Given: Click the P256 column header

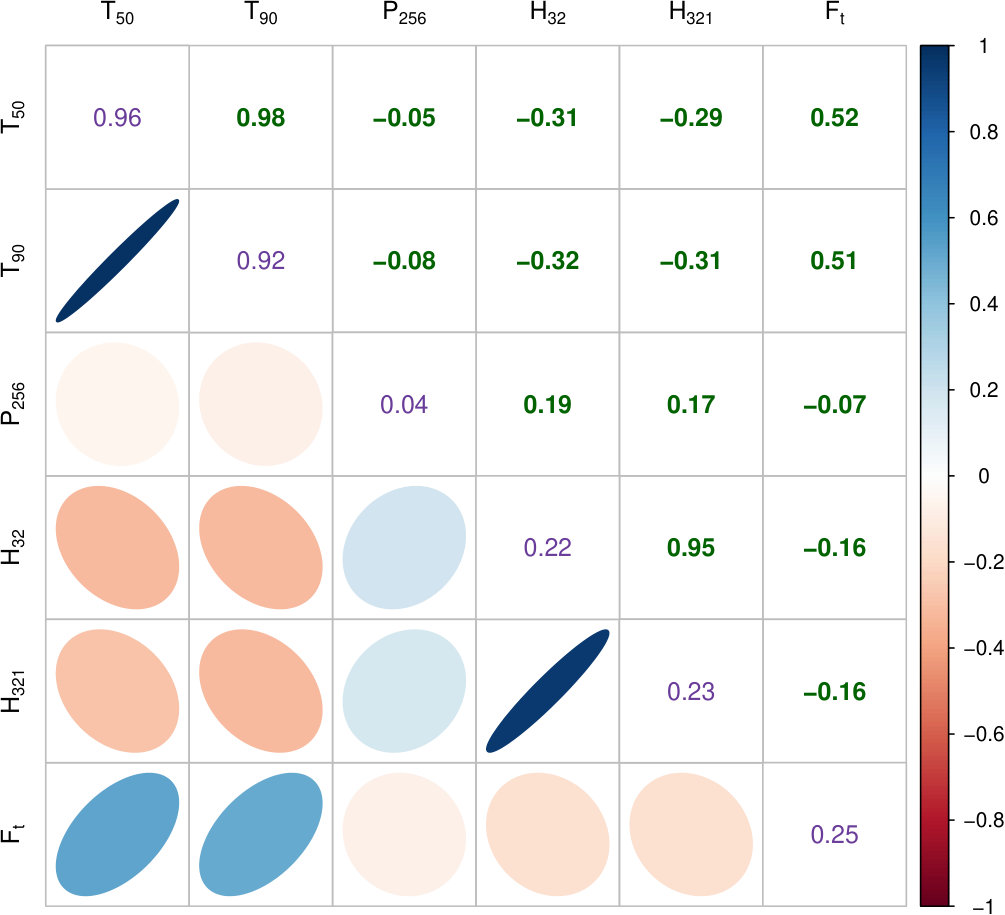Looking at the screenshot, I should tap(404, 14).
